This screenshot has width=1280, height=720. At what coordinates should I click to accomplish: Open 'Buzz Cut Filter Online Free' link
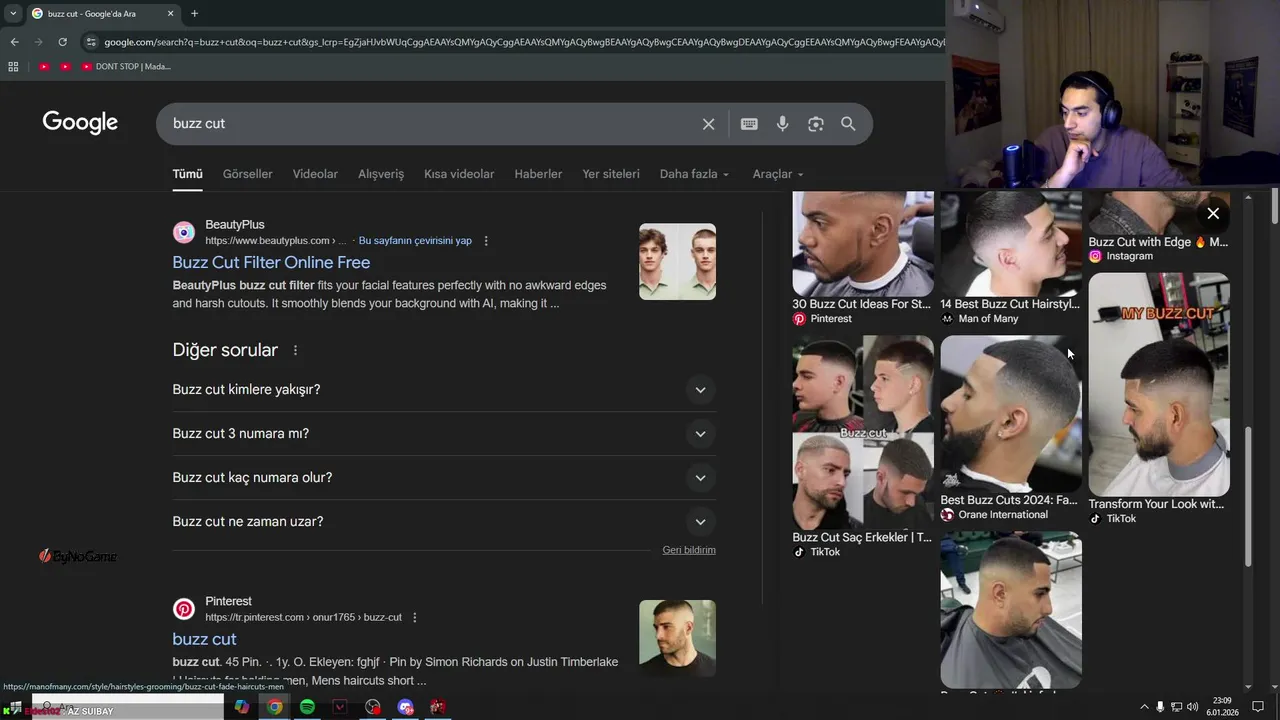271,262
